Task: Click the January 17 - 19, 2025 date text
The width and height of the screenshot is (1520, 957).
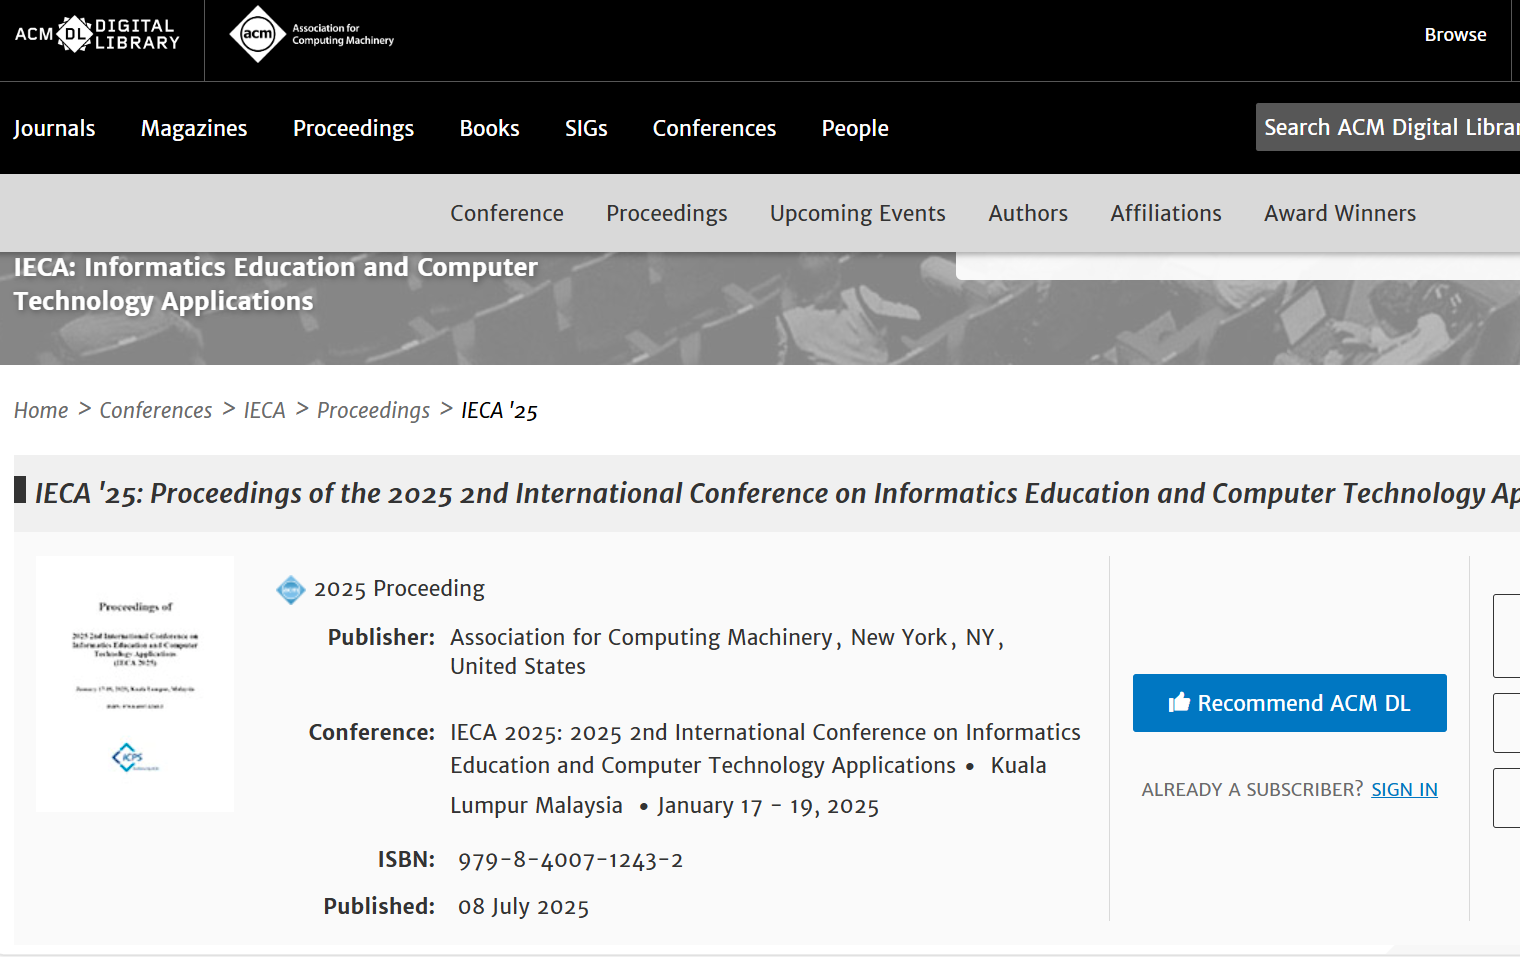Action: point(768,806)
